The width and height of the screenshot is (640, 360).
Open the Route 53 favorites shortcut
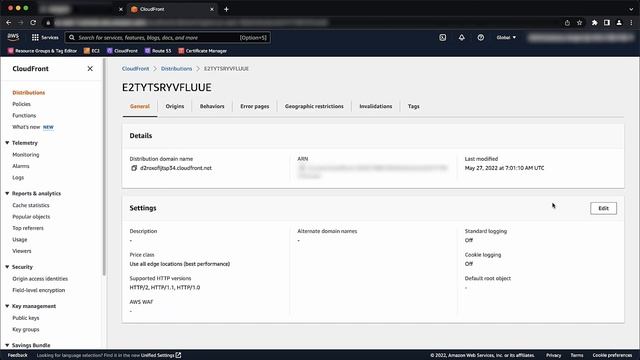(x=158, y=51)
